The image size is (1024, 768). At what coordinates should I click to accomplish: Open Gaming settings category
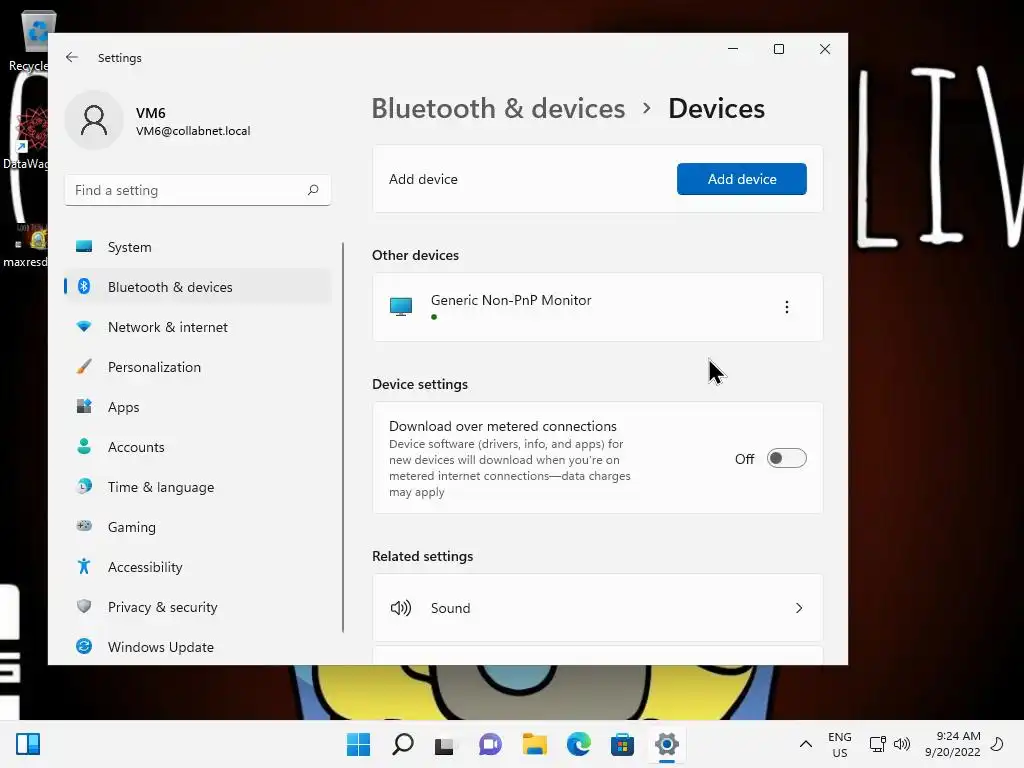coord(197,526)
